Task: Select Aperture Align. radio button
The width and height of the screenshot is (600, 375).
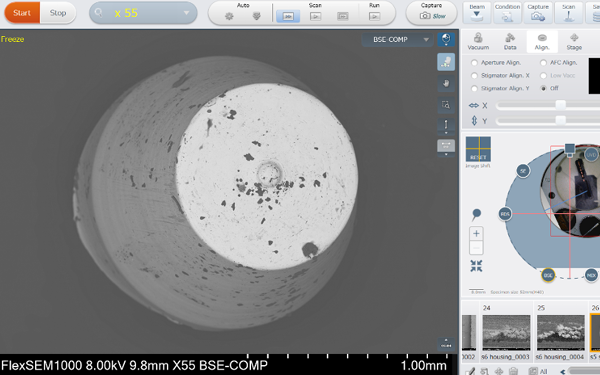Action: tap(474, 62)
